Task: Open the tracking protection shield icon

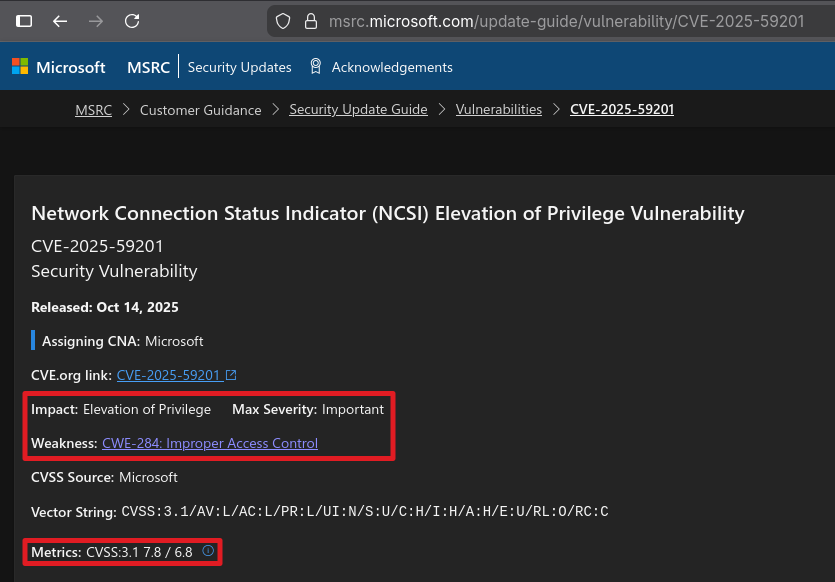Action: coord(283,21)
